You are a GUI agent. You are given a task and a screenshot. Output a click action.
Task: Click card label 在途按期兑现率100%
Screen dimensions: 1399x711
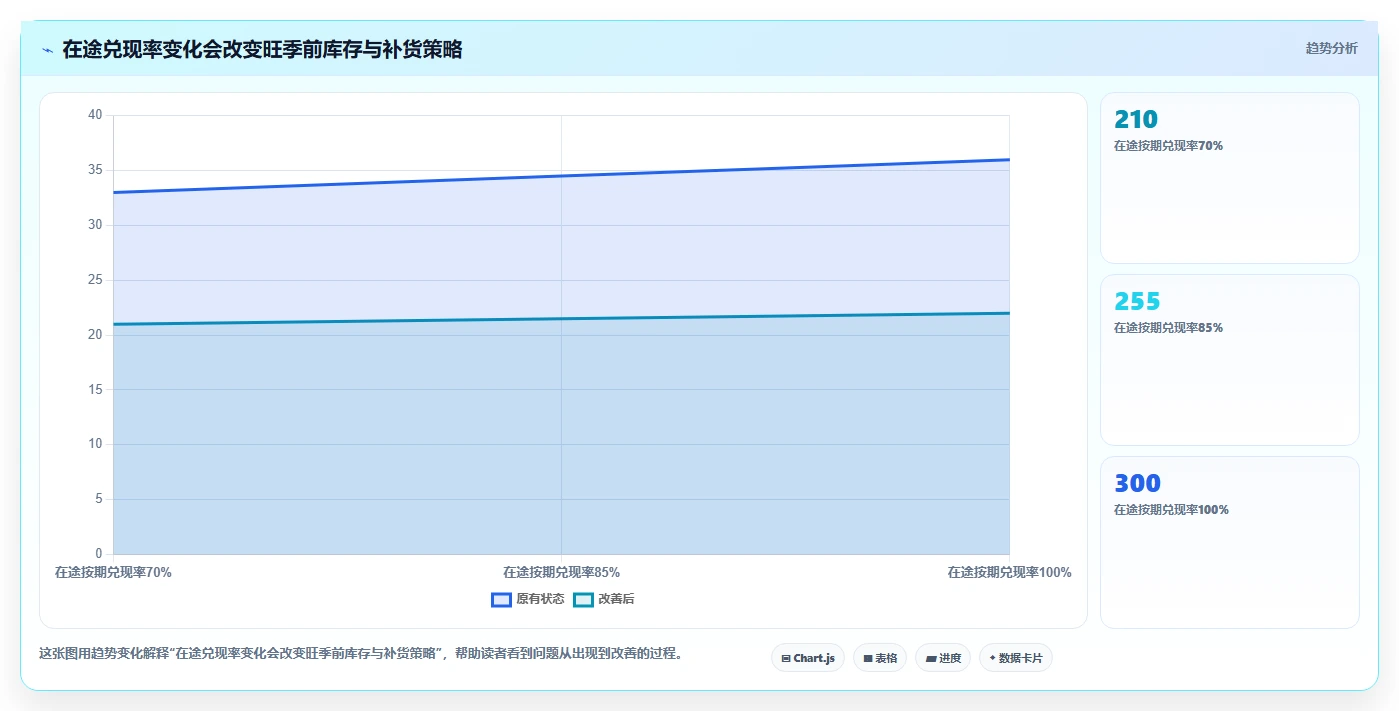(1171, 510)
